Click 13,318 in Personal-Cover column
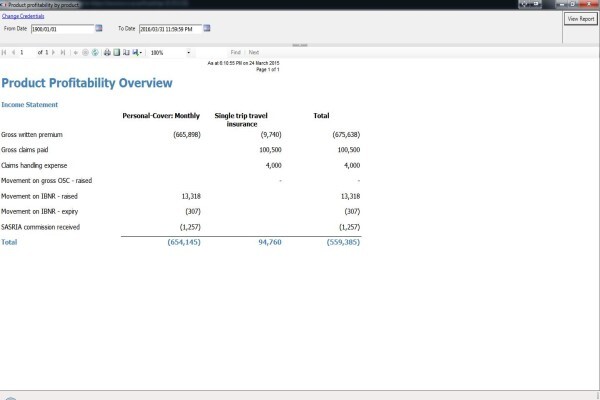Image resolution: width=600 pixels, height=400 pixels. pos(191,196)
